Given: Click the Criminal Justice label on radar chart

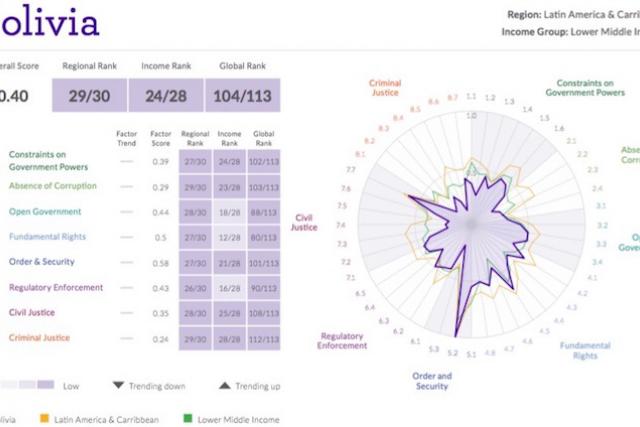Looking at the screenshot, I should [x=385, y=88].
